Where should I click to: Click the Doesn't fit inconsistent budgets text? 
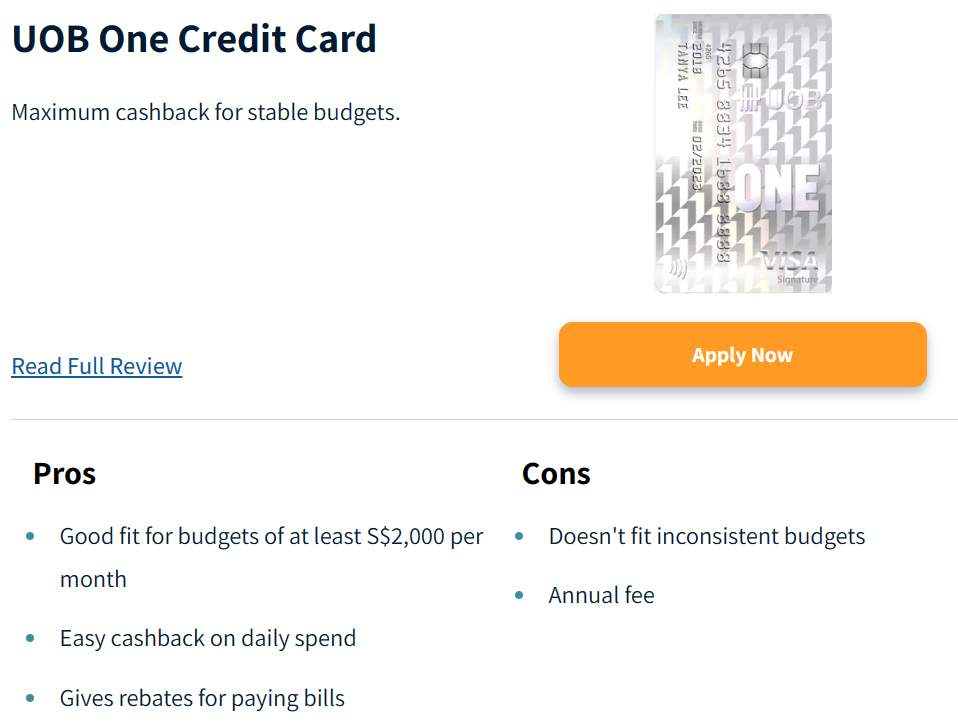(x=706, y=537)
